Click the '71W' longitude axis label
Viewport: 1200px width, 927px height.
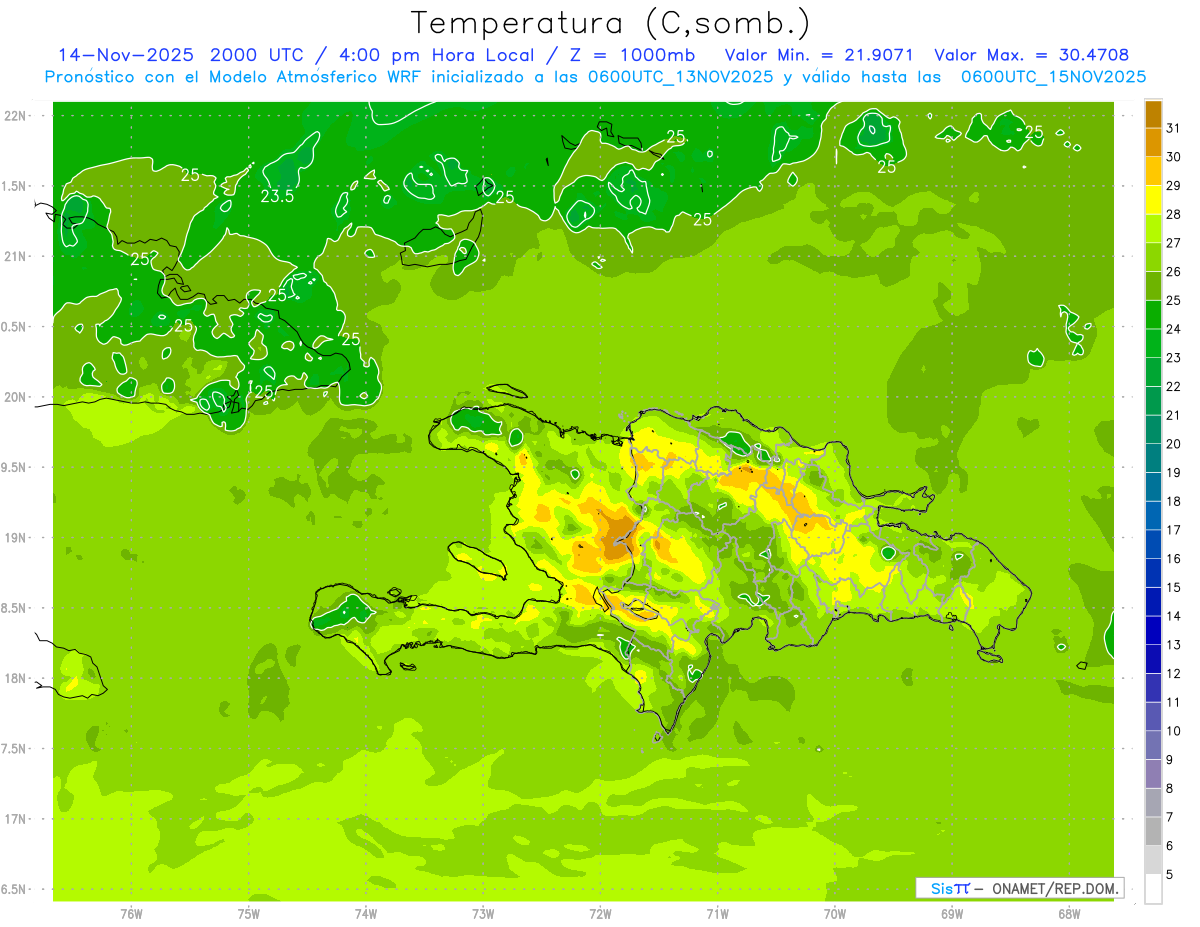(x=717, y=913)
